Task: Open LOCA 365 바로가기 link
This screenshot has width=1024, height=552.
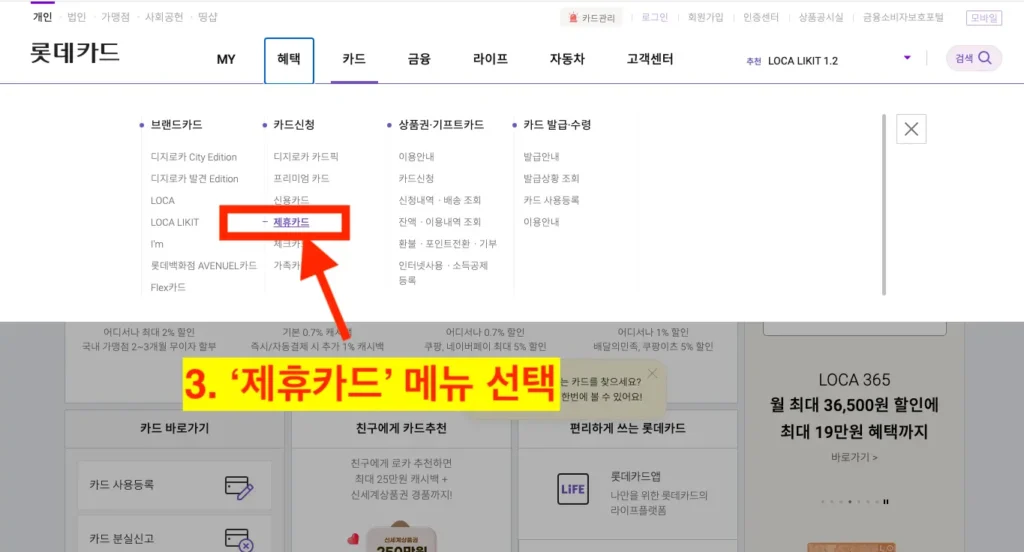Action: pyautogui.click(x=854, y=457)
